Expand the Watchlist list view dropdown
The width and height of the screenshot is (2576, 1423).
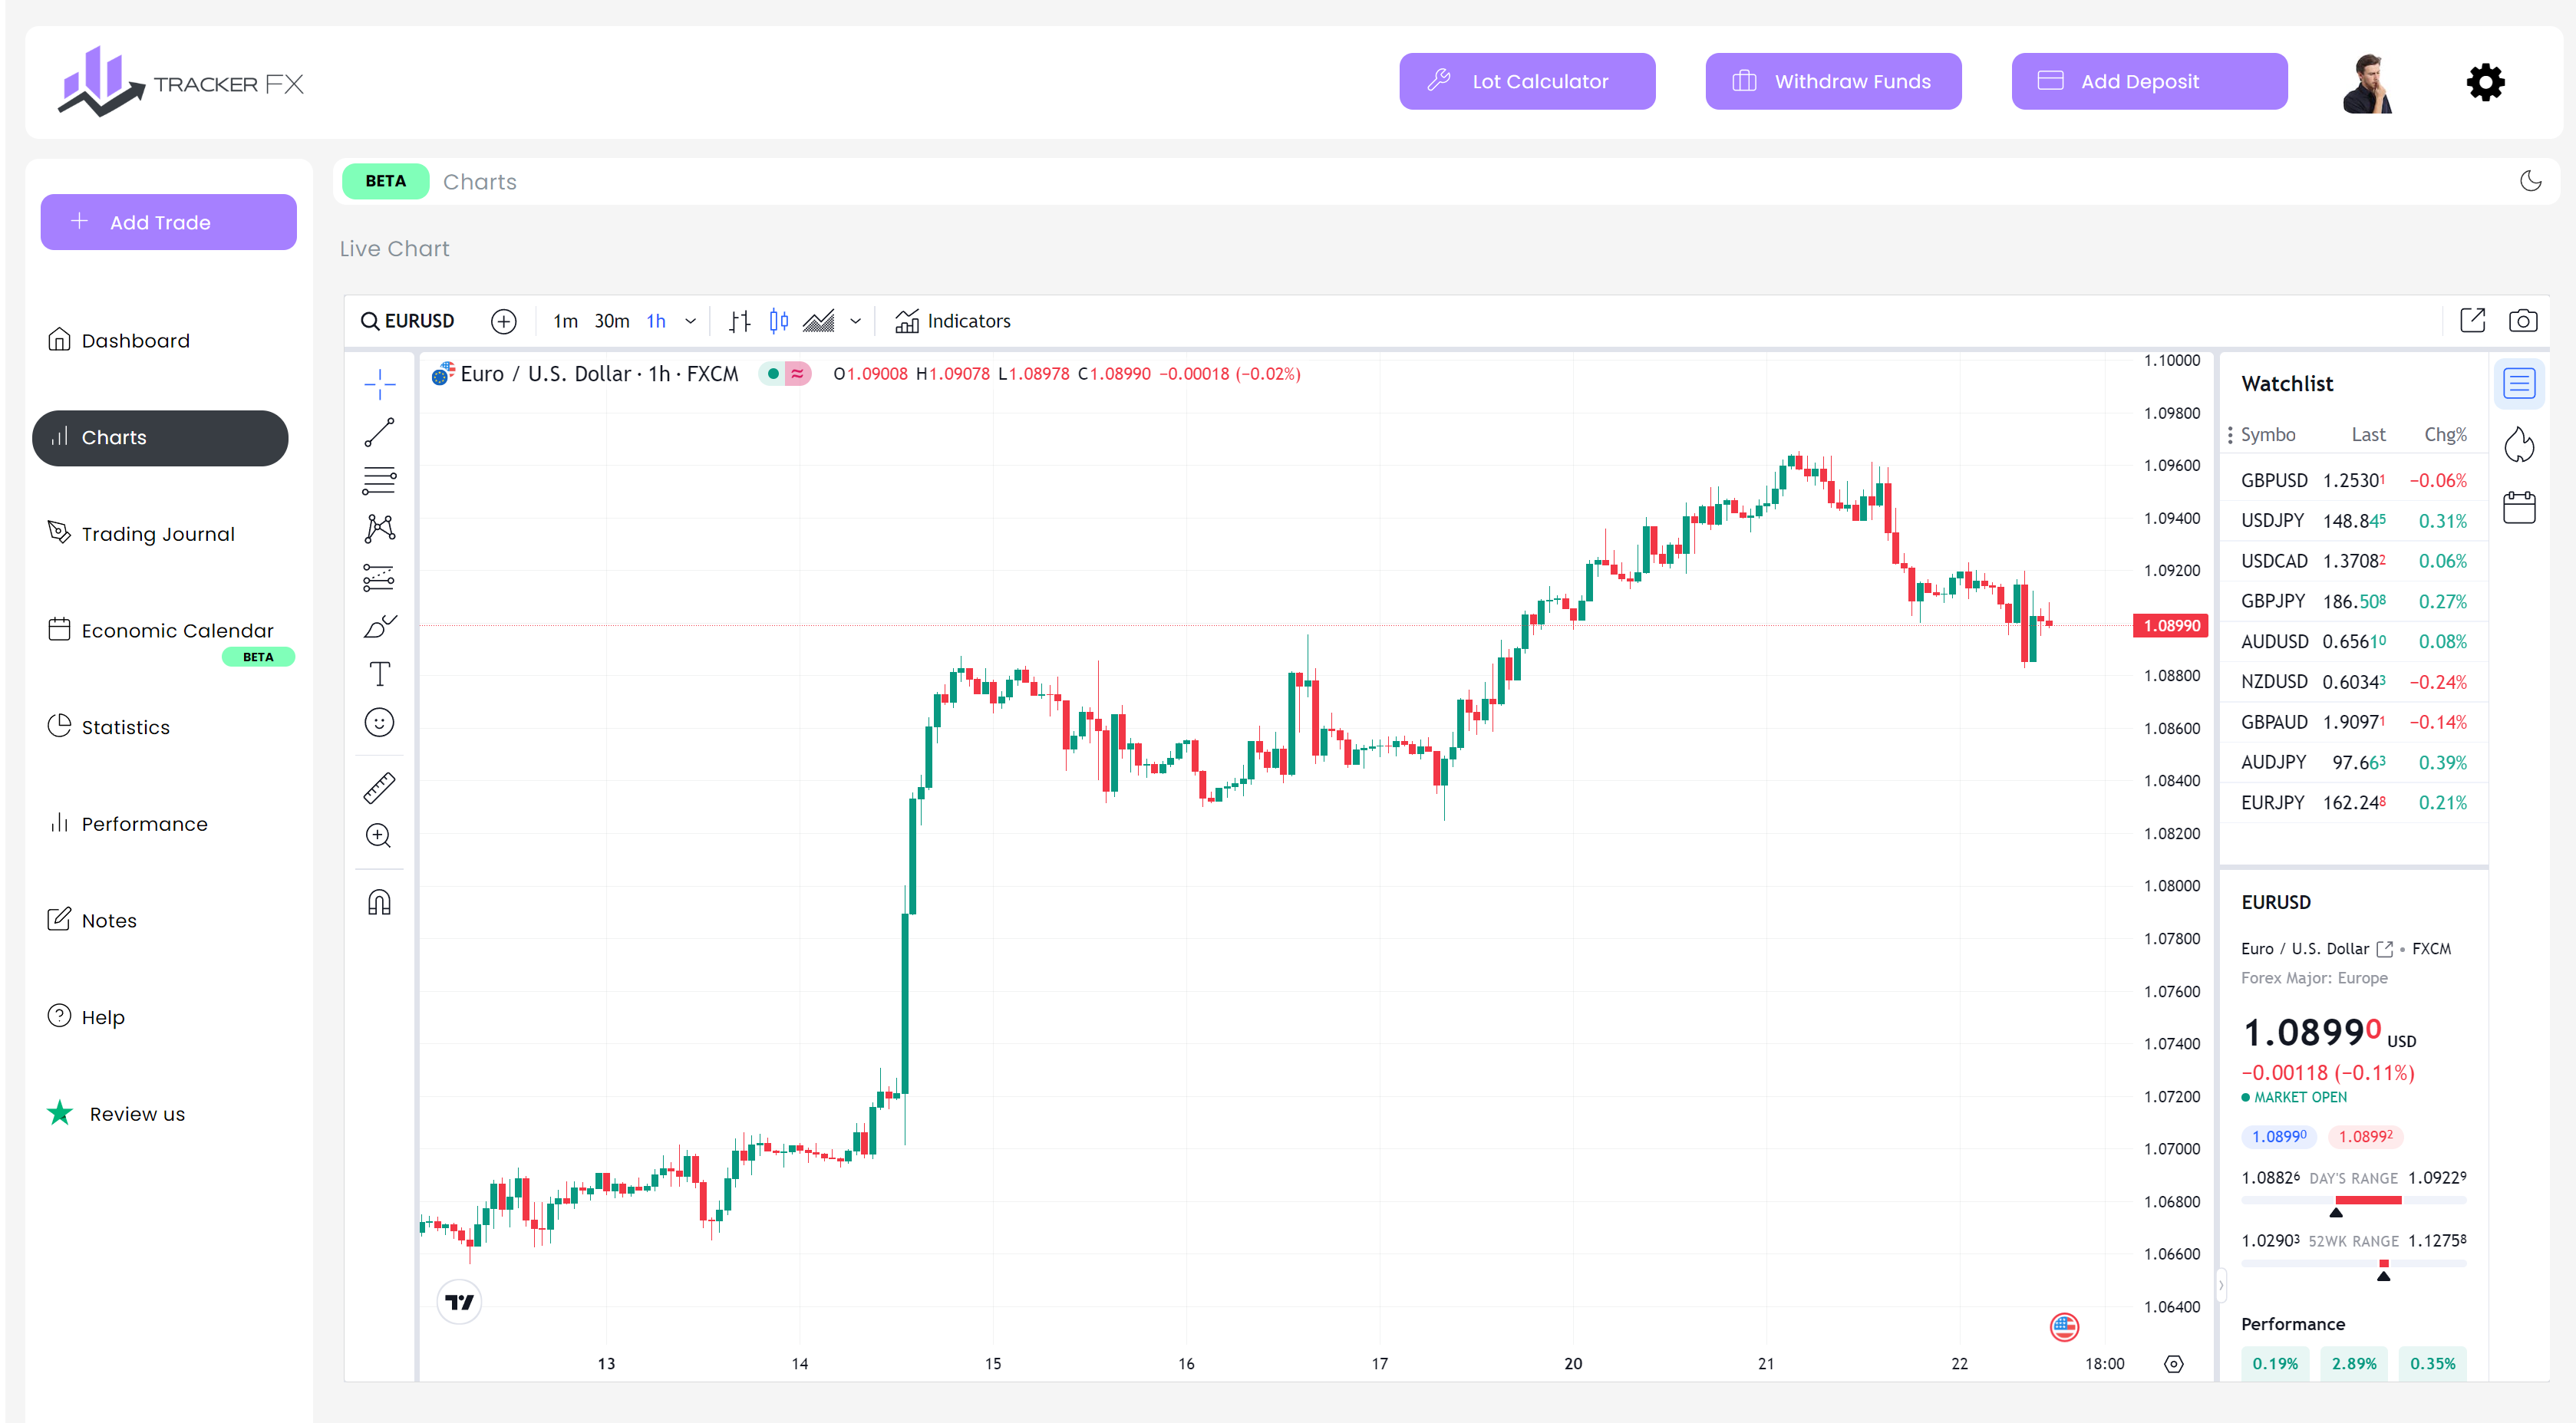[2521, 383]
